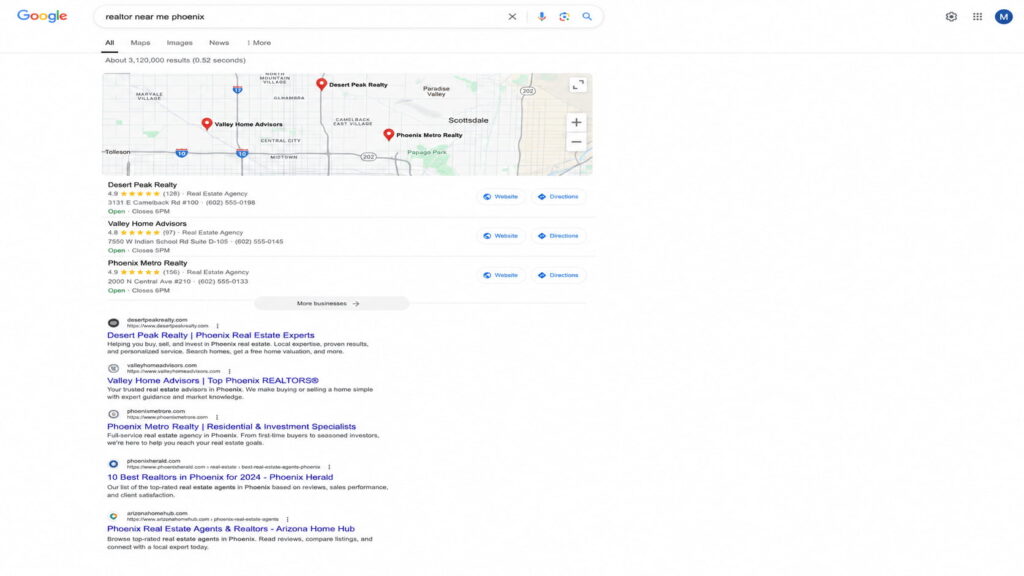Viewport: 1024px width, 576px height.
Task: Click the Paradise Valley map label
Action: pos(436,91)
